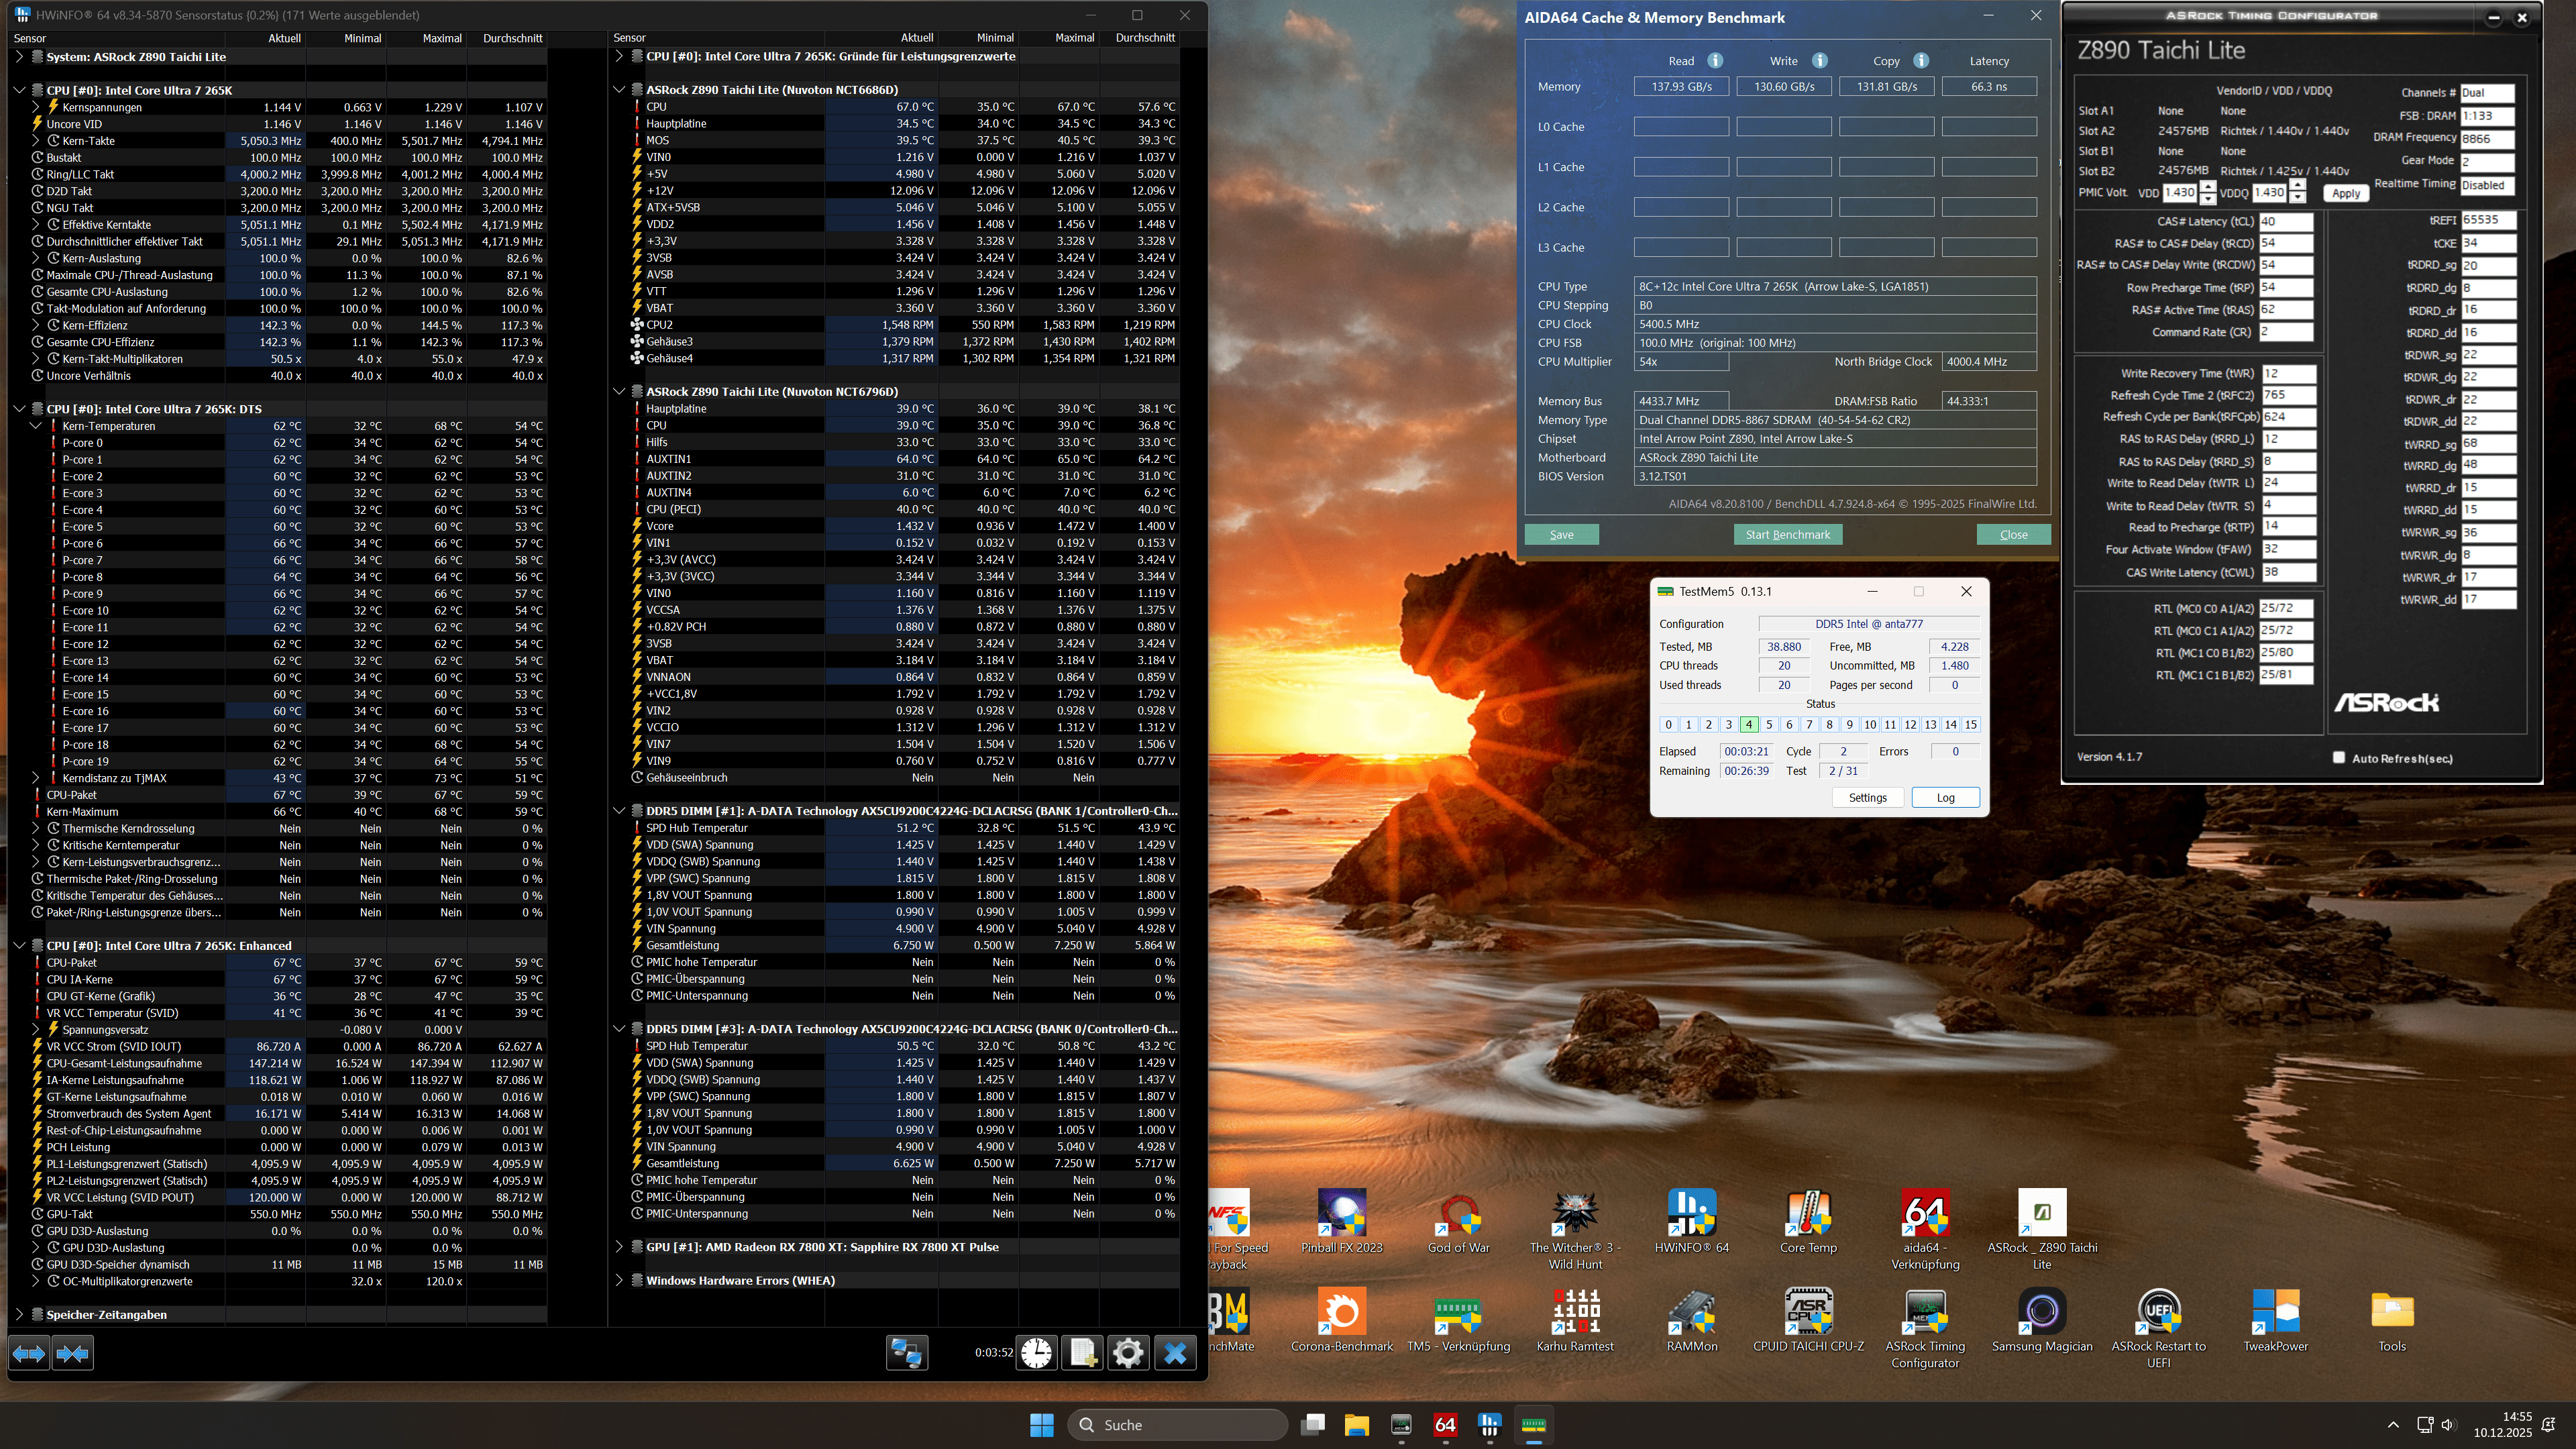This screenshot has height=1449, width=2576.
Task: Open HWiNFO sensor settings gear
Action: (x=1128, y=1353)
